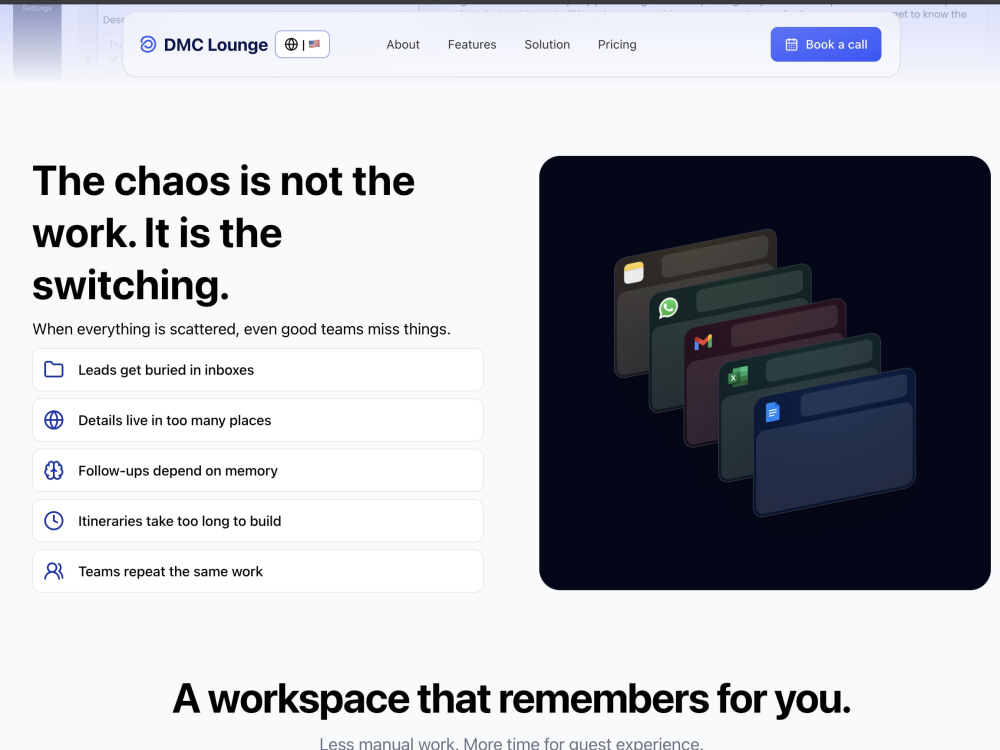Click the Google Docs icon in the illustration
This screenshot has height=750, width=1000.
(x=772, y=412)
